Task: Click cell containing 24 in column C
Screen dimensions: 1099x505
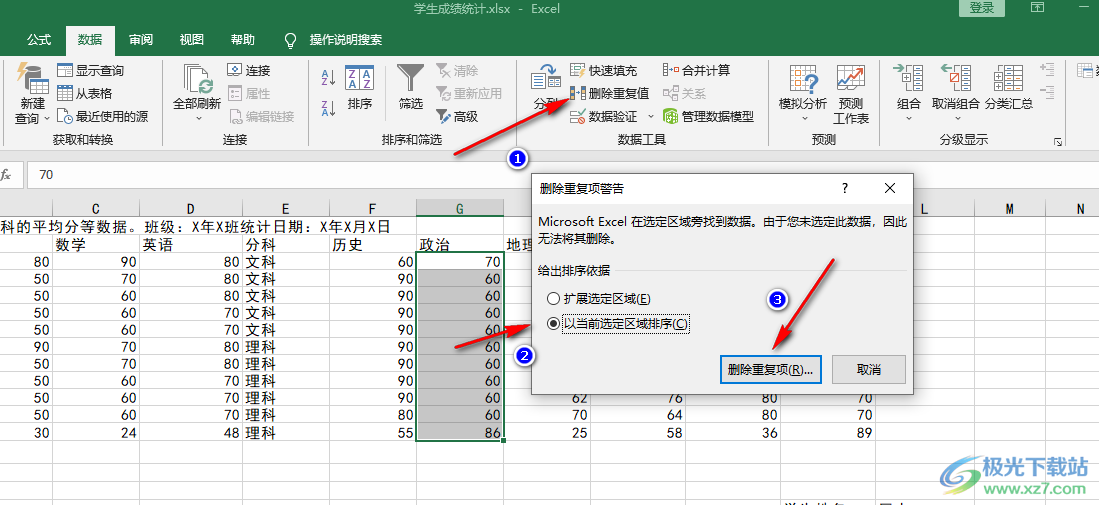Action: 96,433
